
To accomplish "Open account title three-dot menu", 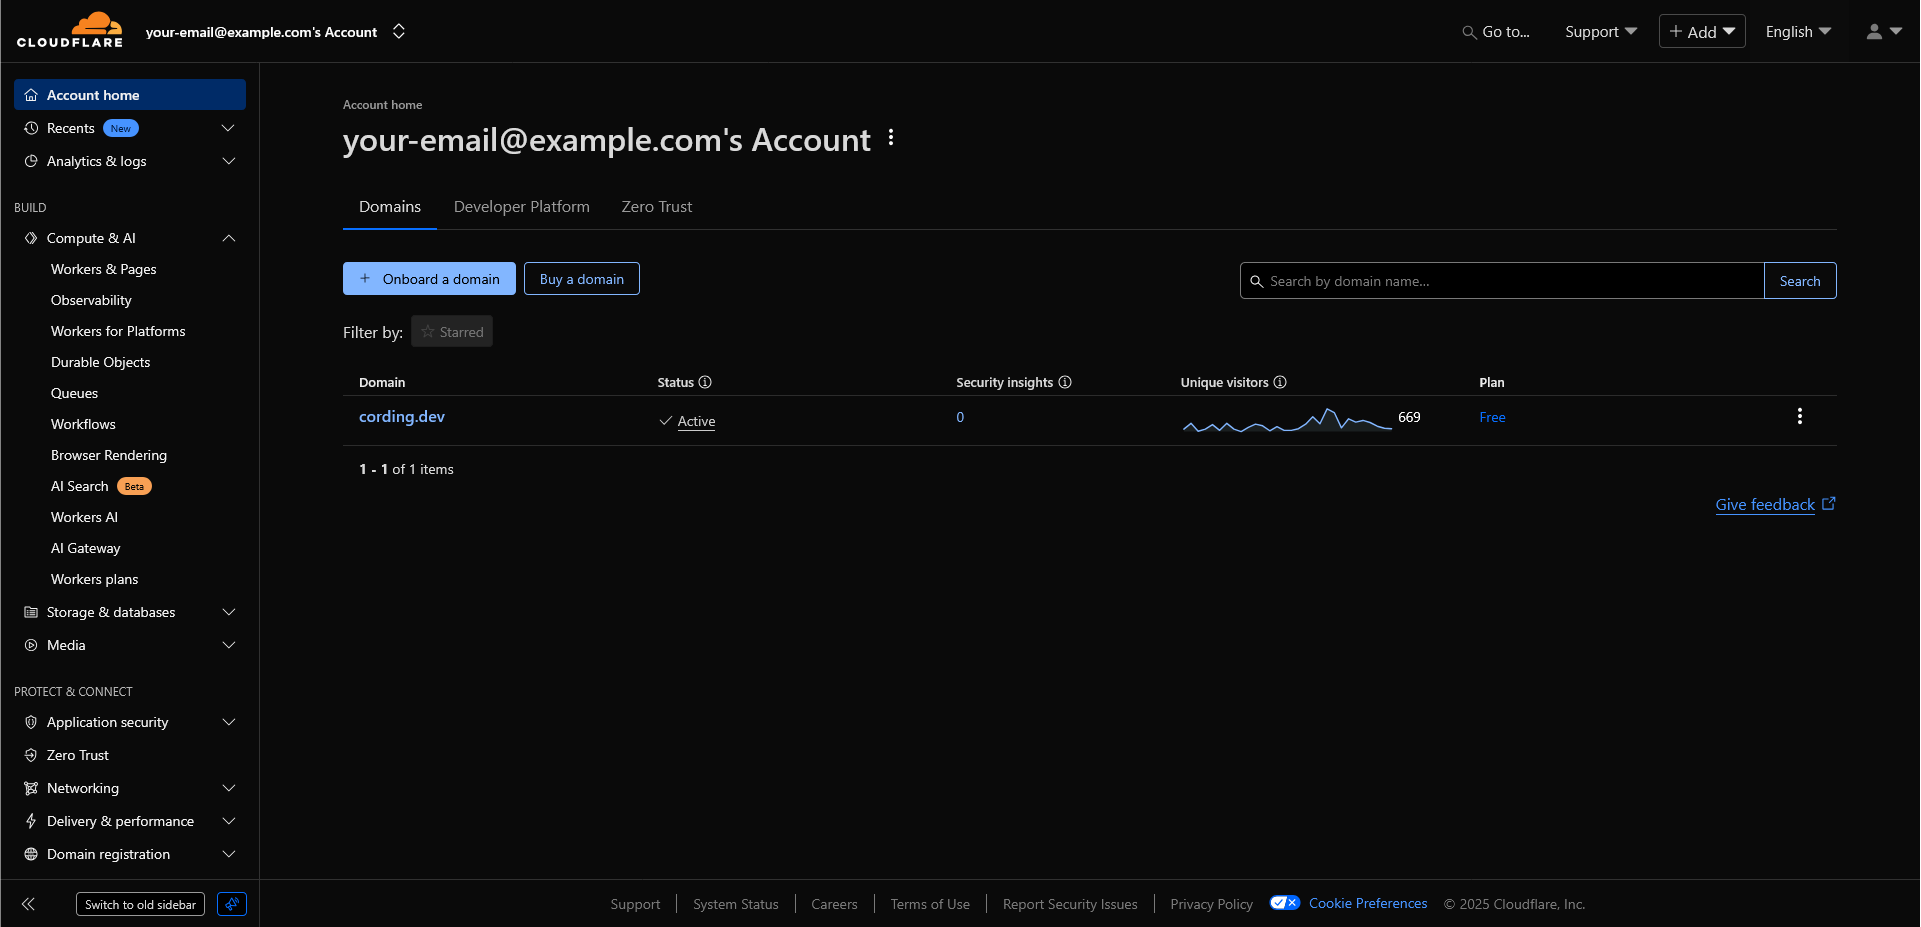I will (891, 138).
